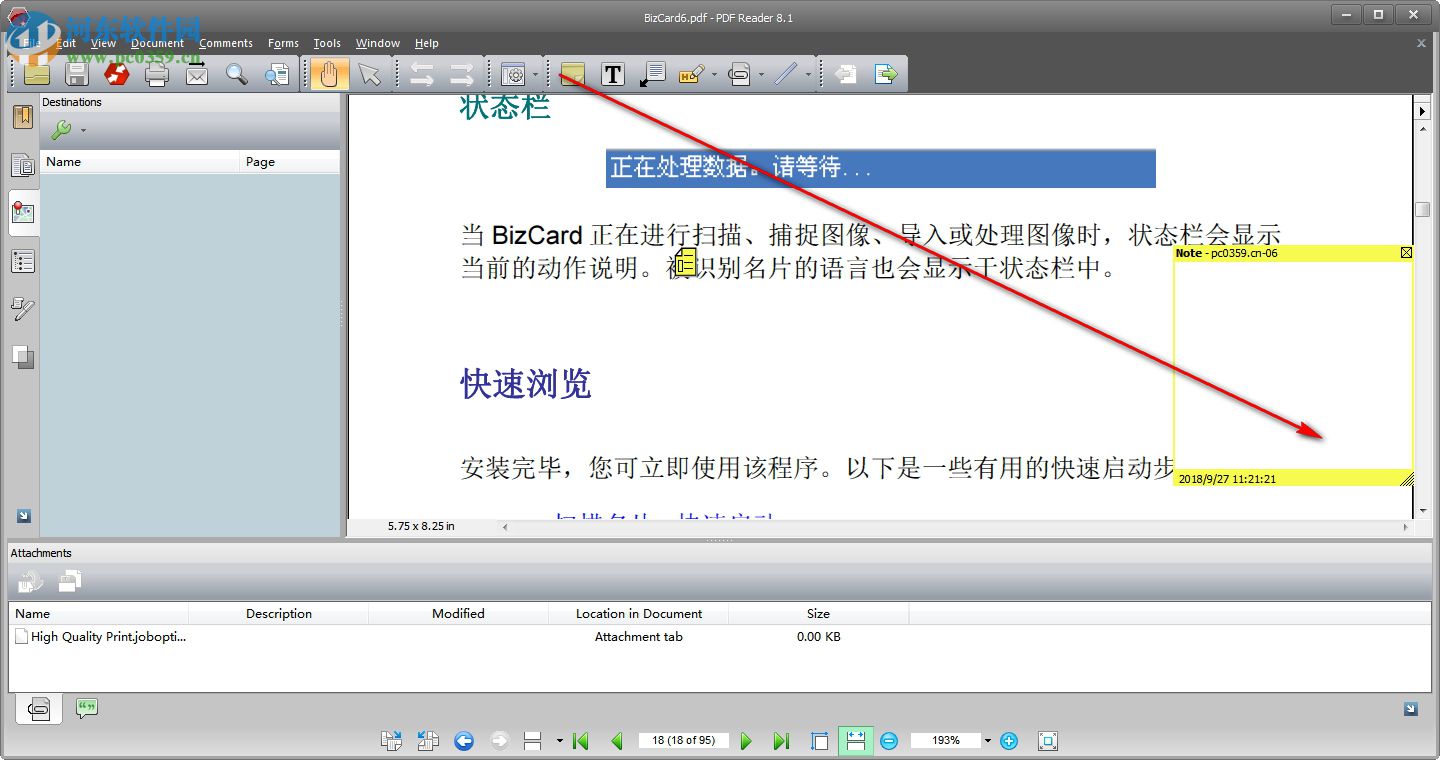Open the Layers side panel

pos(23,357)
